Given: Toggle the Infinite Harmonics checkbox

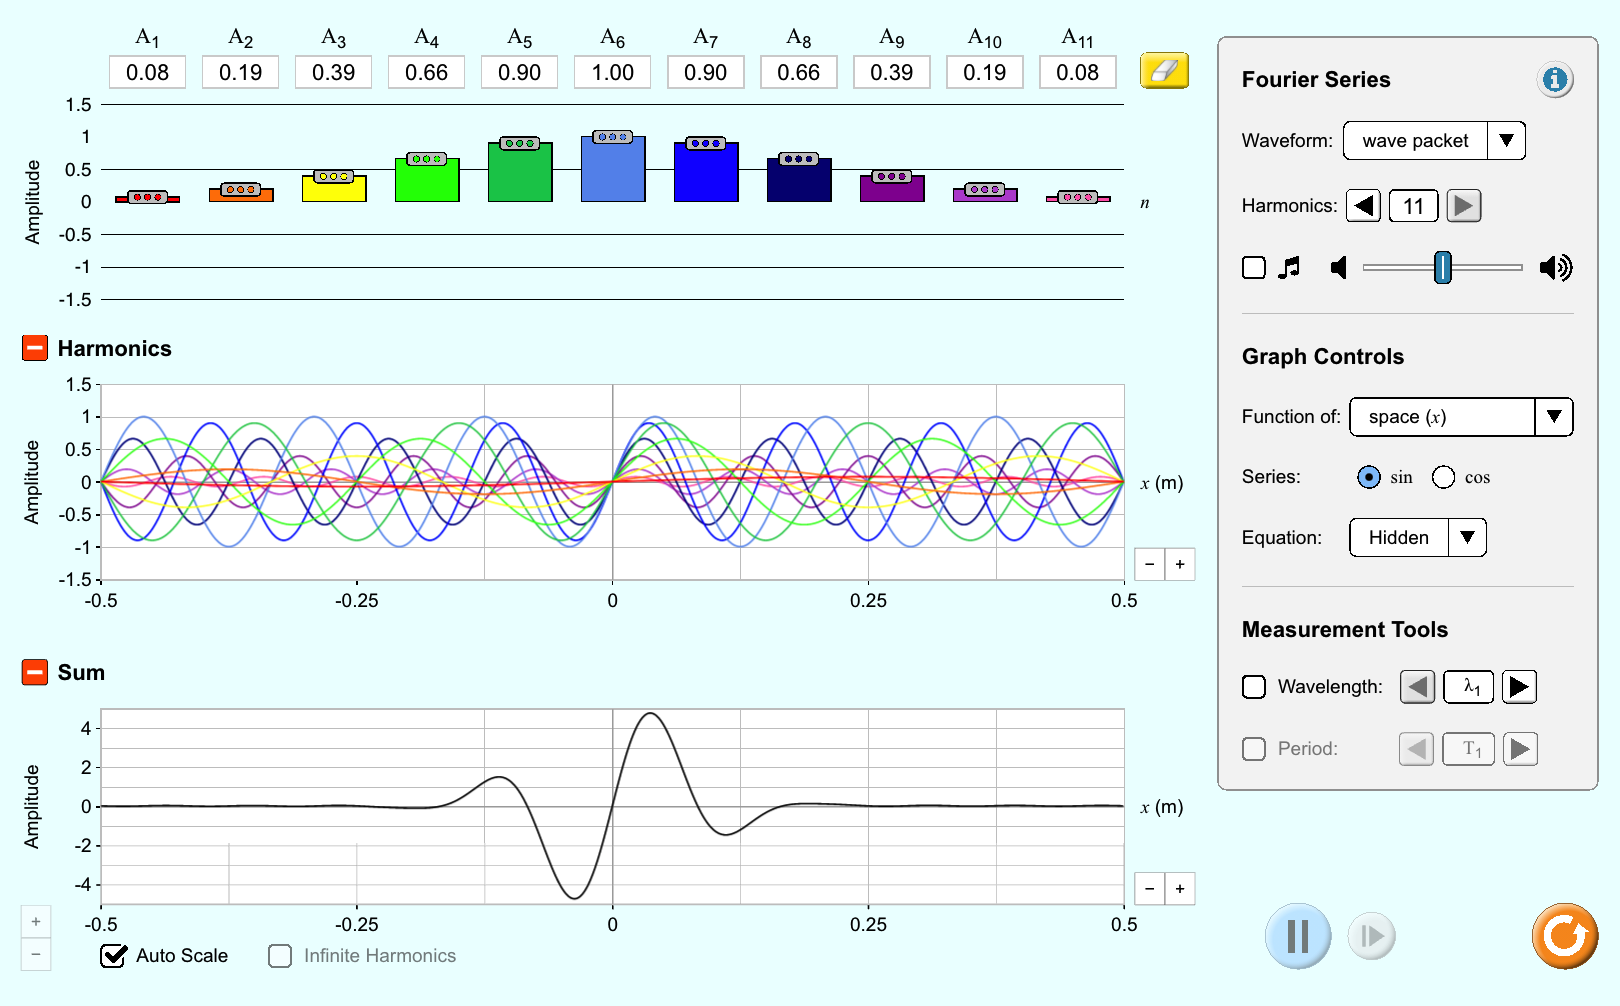Looking at the screenshot, I should point(280,956).
